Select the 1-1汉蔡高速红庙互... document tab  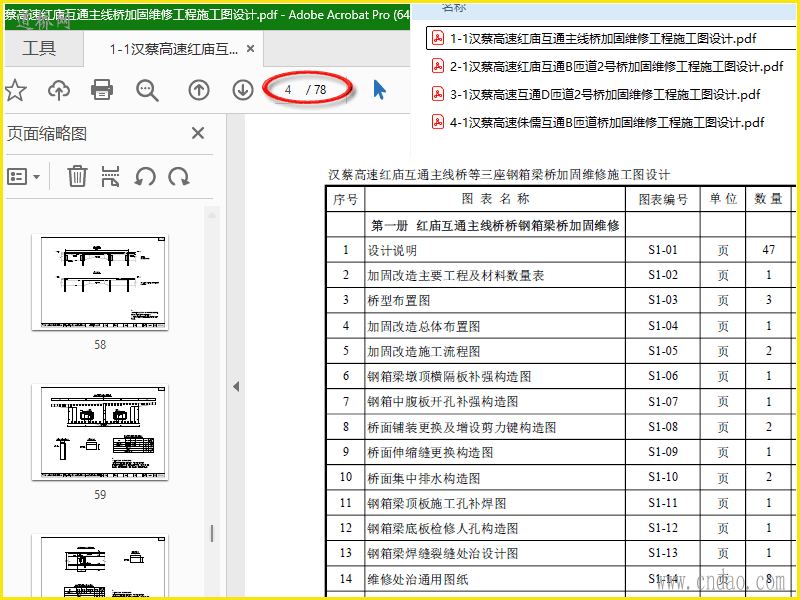(x=173, y=49)
